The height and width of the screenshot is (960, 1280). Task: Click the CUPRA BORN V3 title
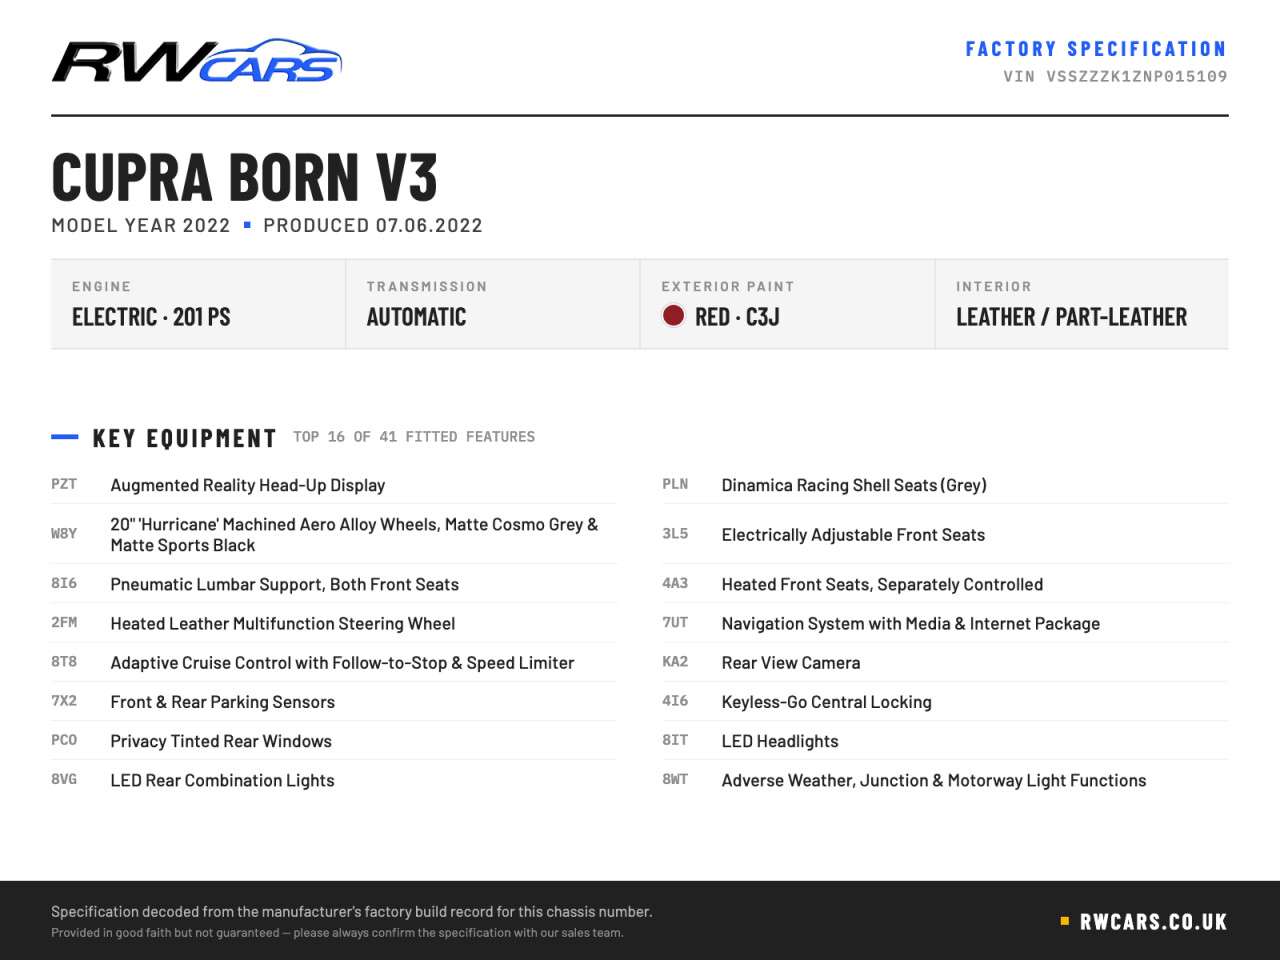(245, 177)
